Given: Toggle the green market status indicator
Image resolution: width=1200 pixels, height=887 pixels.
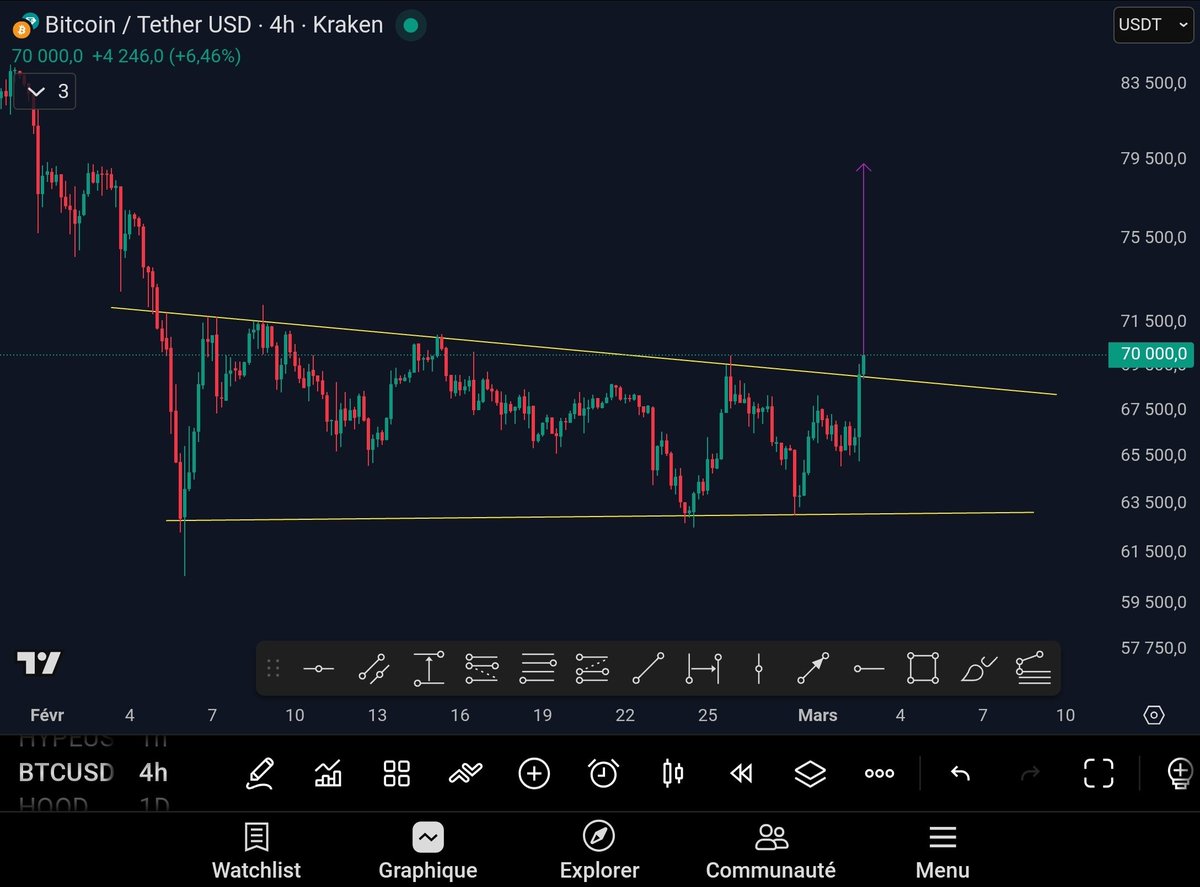Looking at the screenshot, I should pyautogui.click(x=410, y=25).
